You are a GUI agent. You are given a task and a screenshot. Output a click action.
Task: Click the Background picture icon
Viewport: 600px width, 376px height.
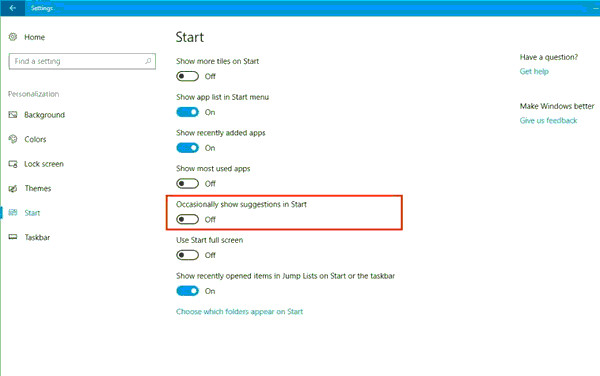coord(13,115)
